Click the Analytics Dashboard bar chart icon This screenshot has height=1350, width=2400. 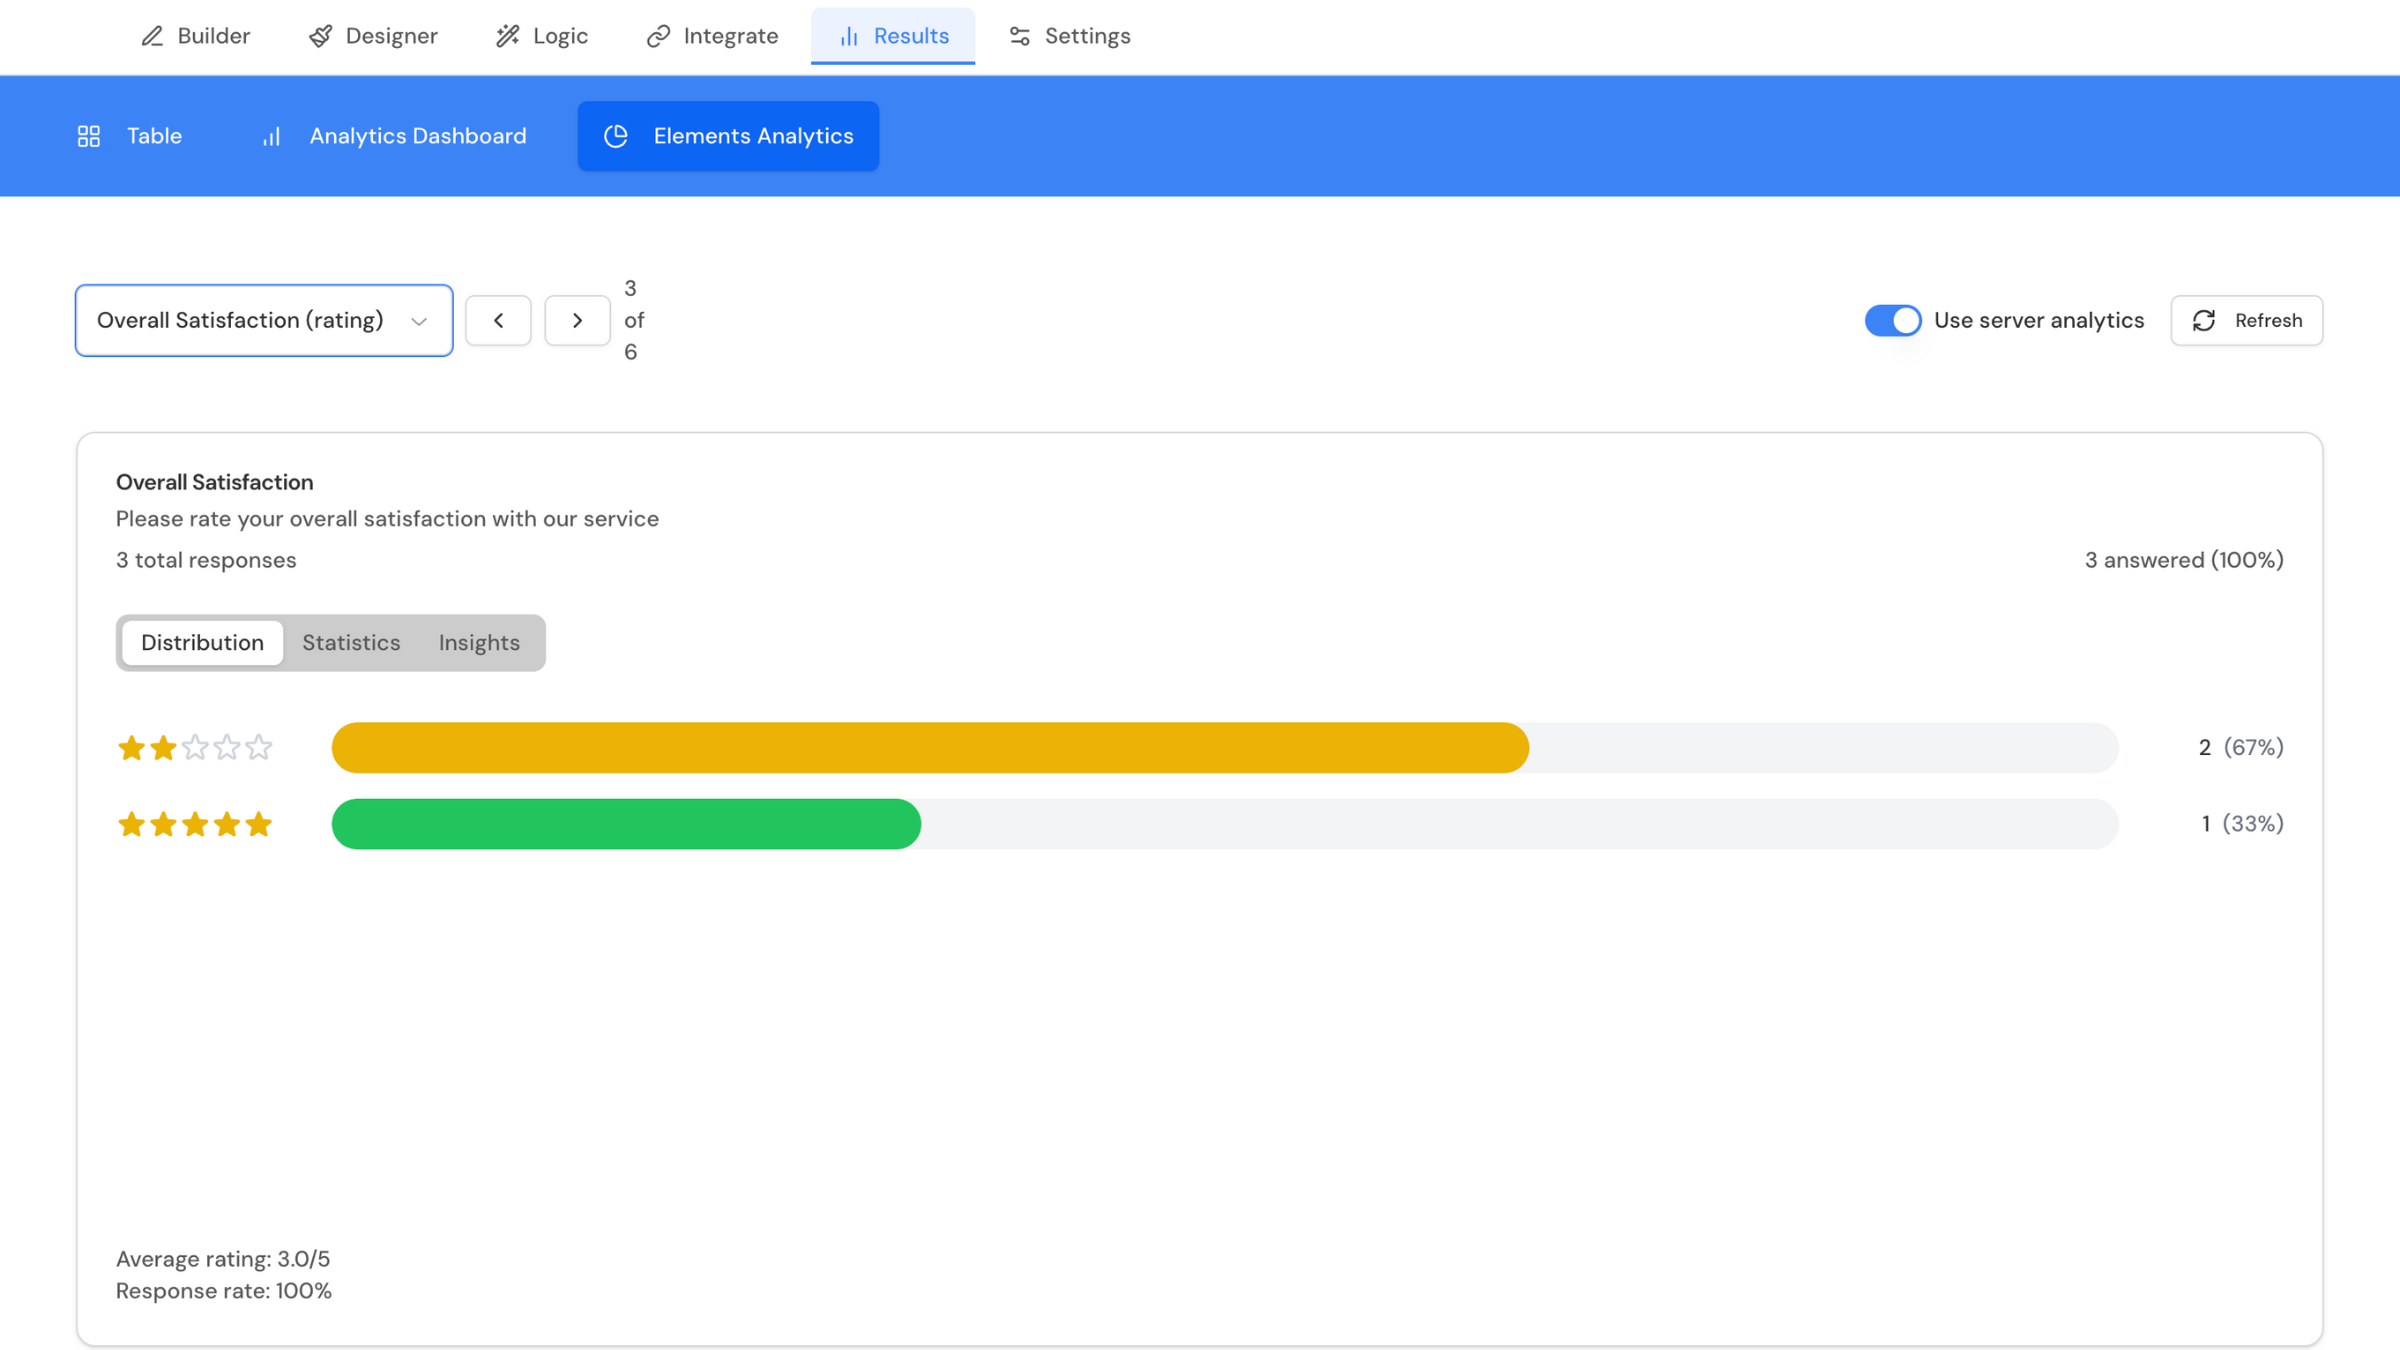[272, 136]
